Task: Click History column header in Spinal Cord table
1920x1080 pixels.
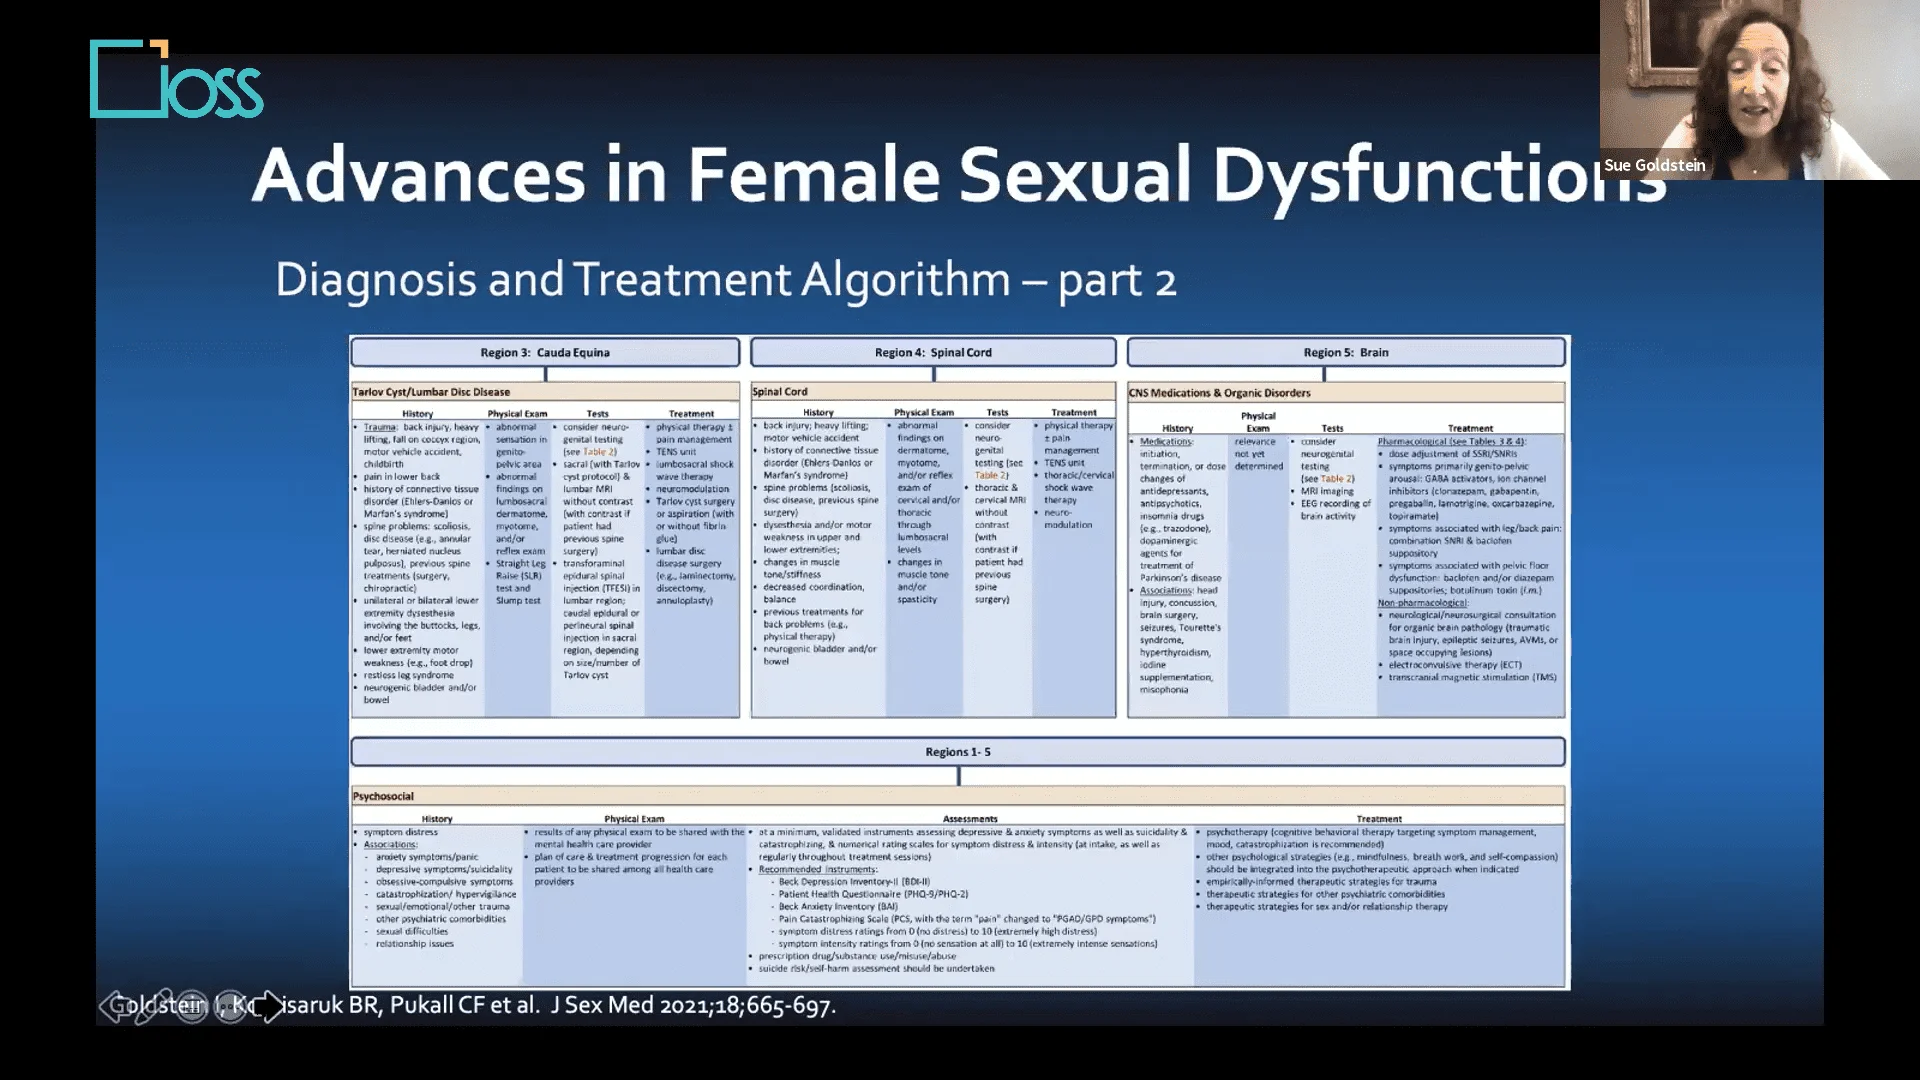Action: [818, 412]
